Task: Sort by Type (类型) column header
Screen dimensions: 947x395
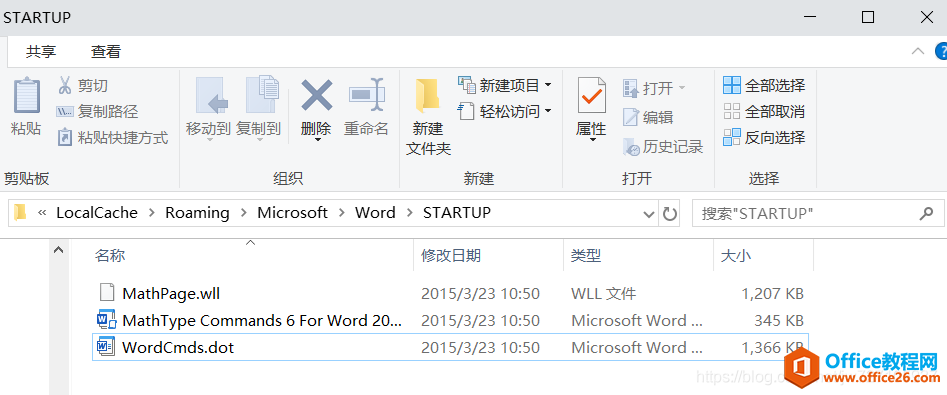Action: 586,255
